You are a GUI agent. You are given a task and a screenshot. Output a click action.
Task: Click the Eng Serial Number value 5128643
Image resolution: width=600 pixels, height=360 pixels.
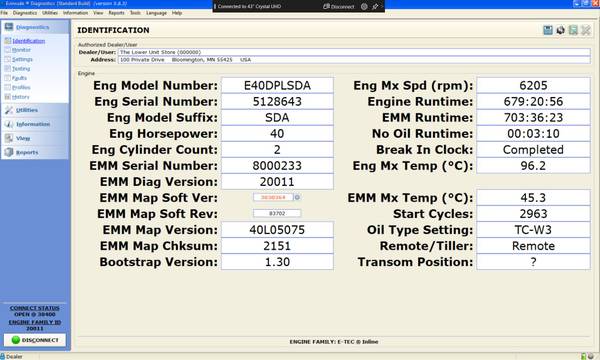[277, 101]
